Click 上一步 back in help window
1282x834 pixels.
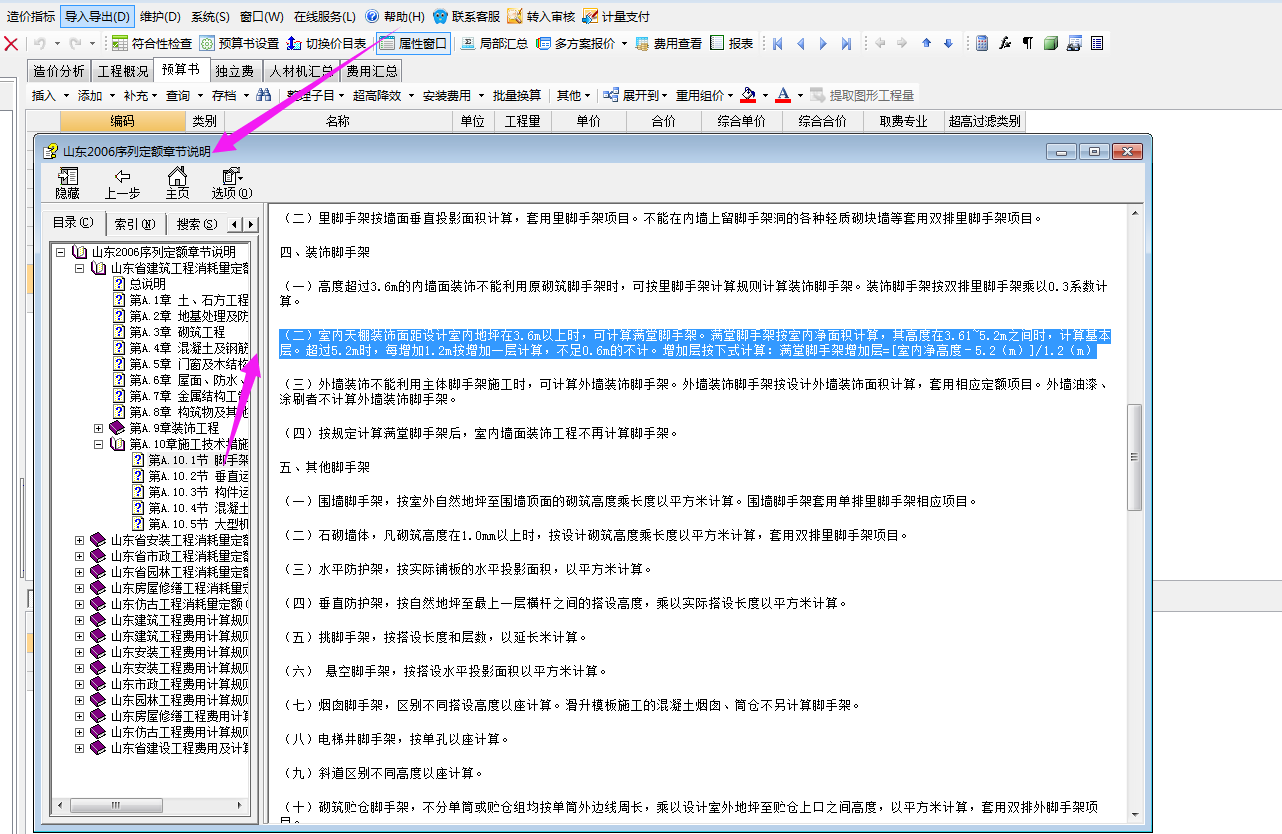coord(122,184)
